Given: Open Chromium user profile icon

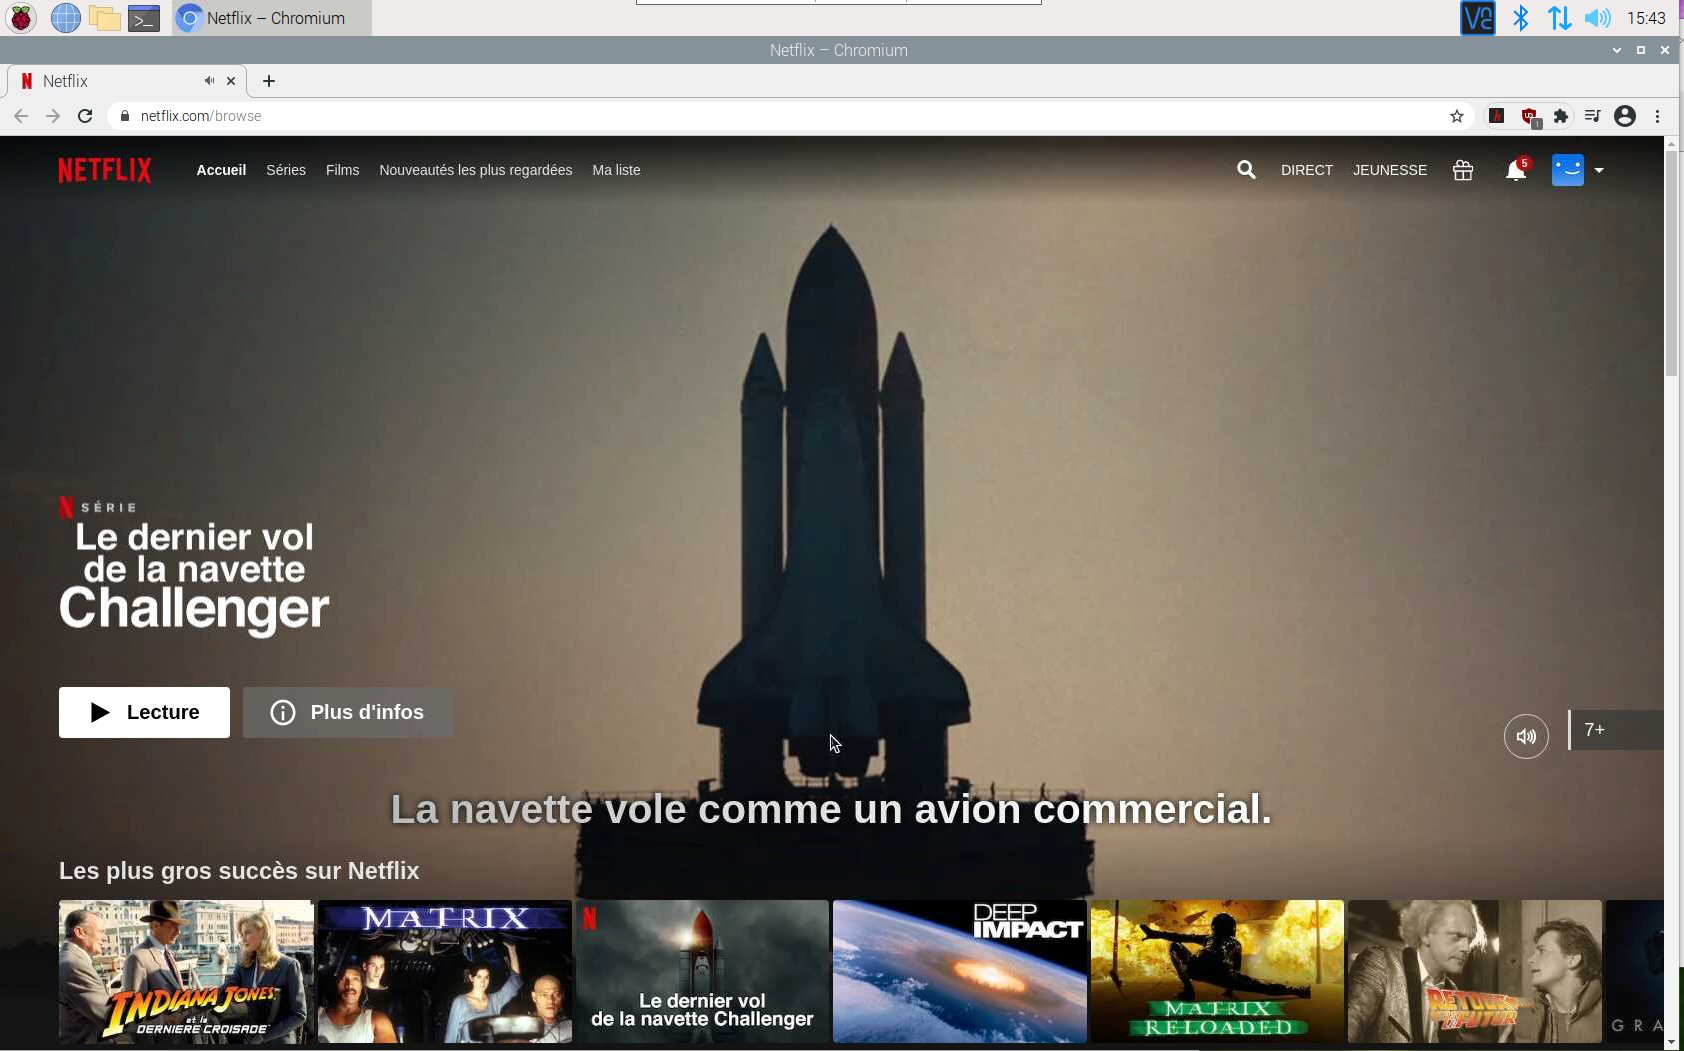Looking at the screenshot, I should tap(1625, 116).
